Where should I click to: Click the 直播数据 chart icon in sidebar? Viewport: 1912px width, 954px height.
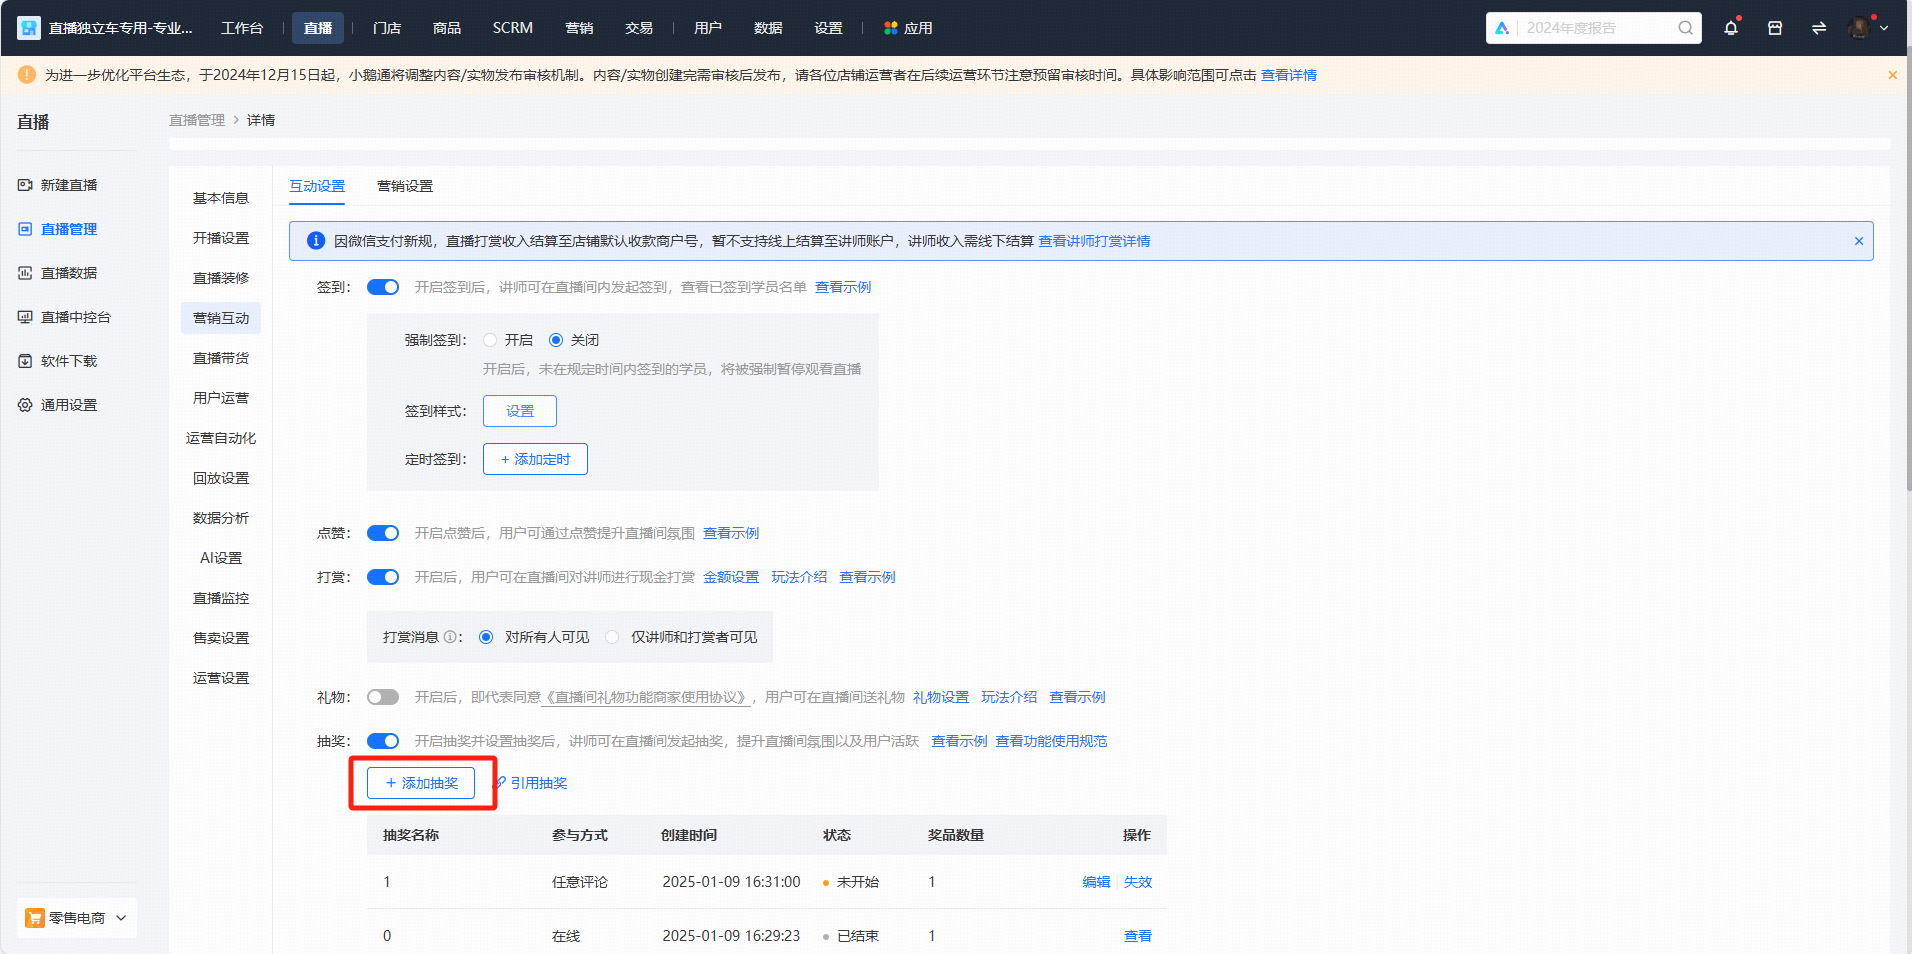[25, 273]
